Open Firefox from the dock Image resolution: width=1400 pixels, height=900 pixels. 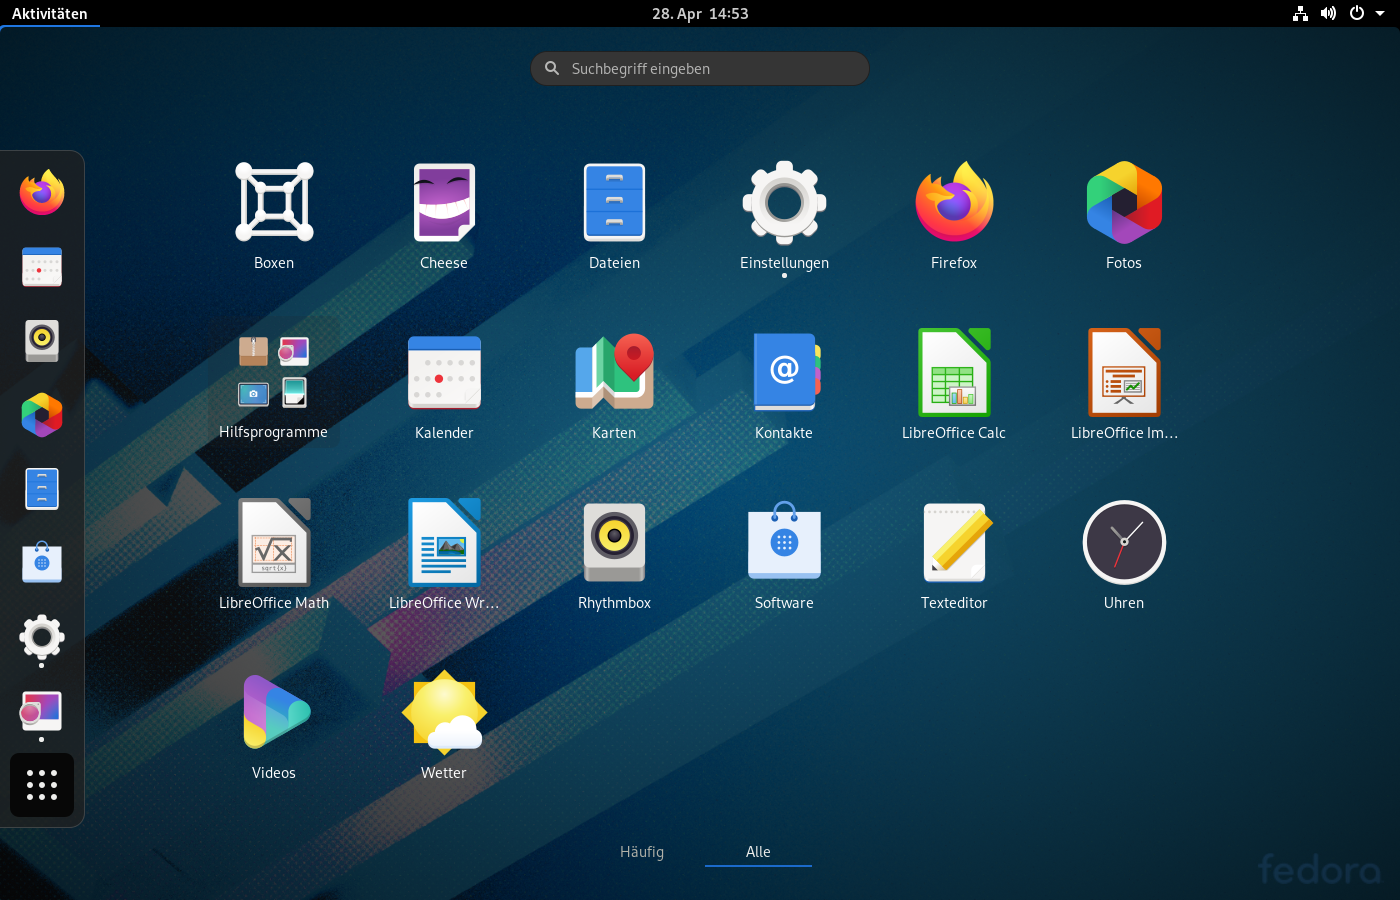(x=42, y=192)
